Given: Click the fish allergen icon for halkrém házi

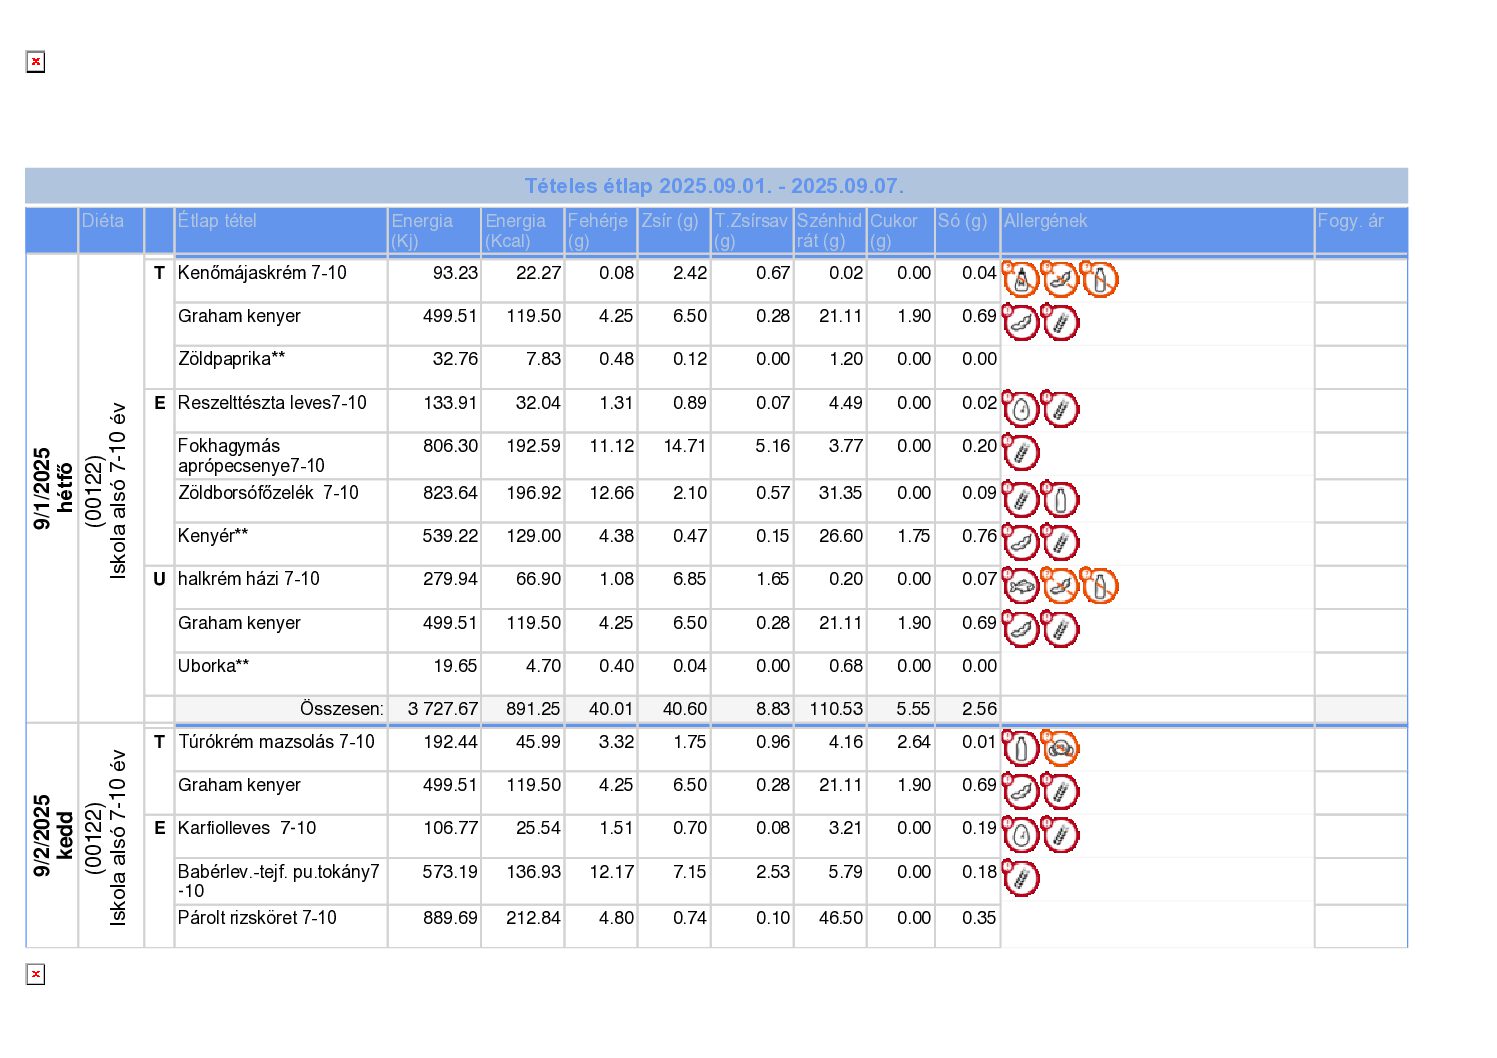Looking at the screenshot, I should [x=1021, y=586].
